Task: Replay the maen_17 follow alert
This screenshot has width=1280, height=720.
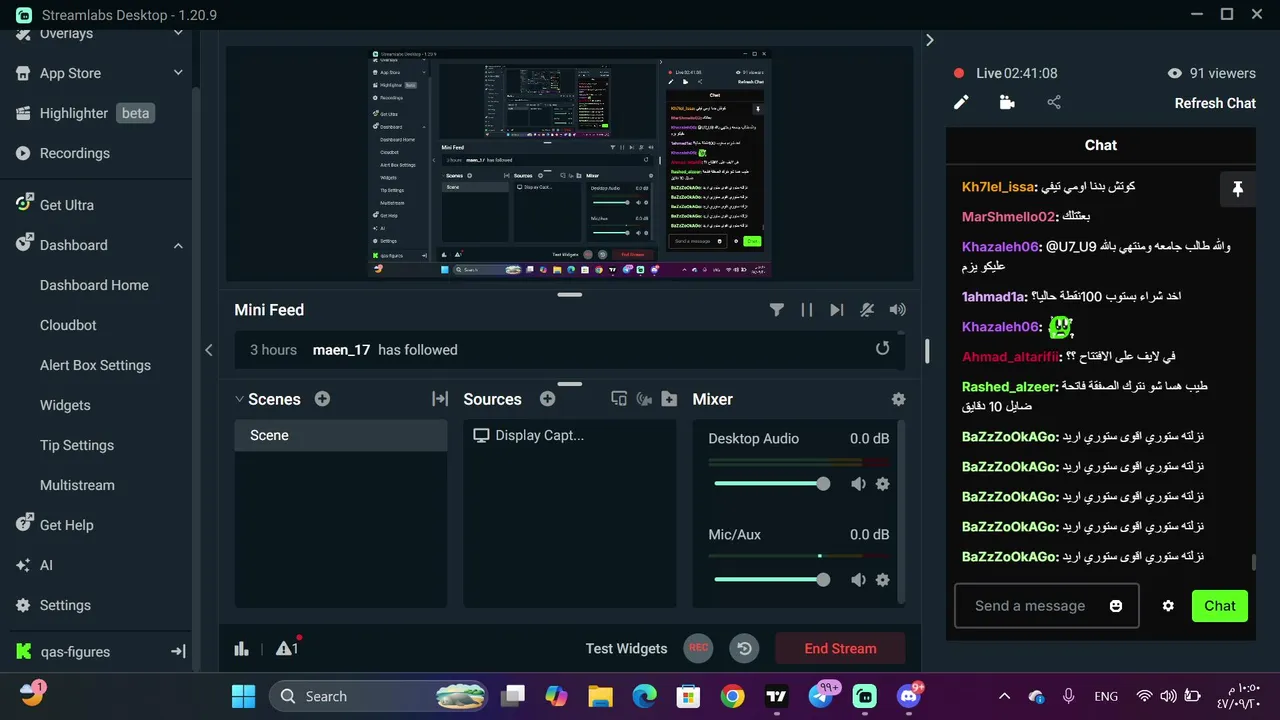Action: tap(882, 348)
